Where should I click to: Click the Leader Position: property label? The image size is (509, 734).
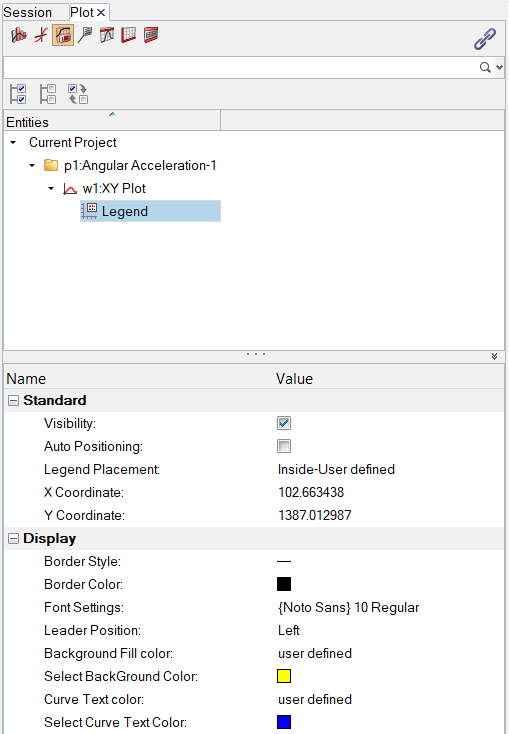click(92, 630)
